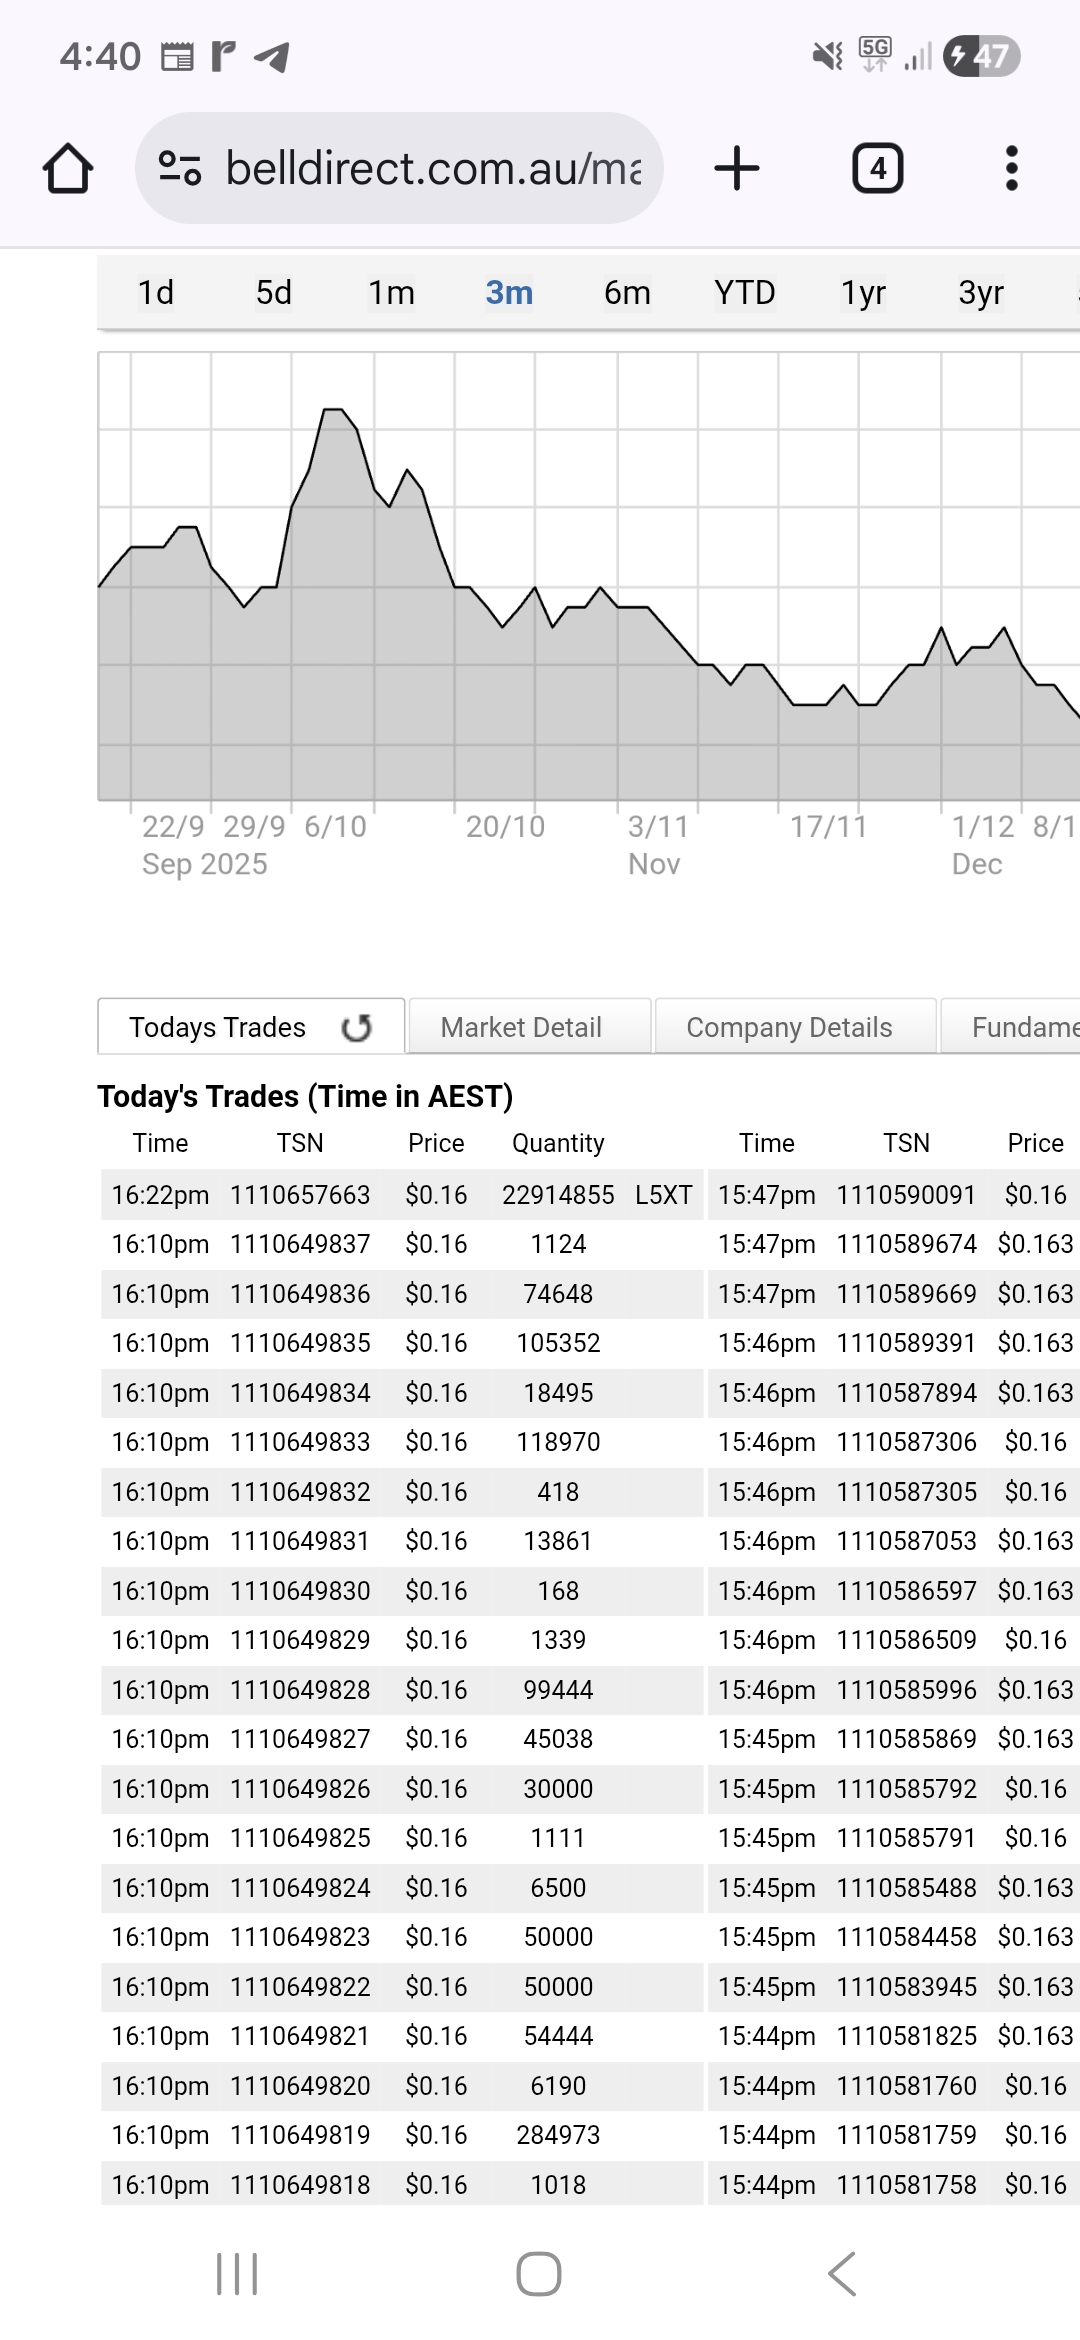Open a new tab with plus icon

tap(737, 168)
